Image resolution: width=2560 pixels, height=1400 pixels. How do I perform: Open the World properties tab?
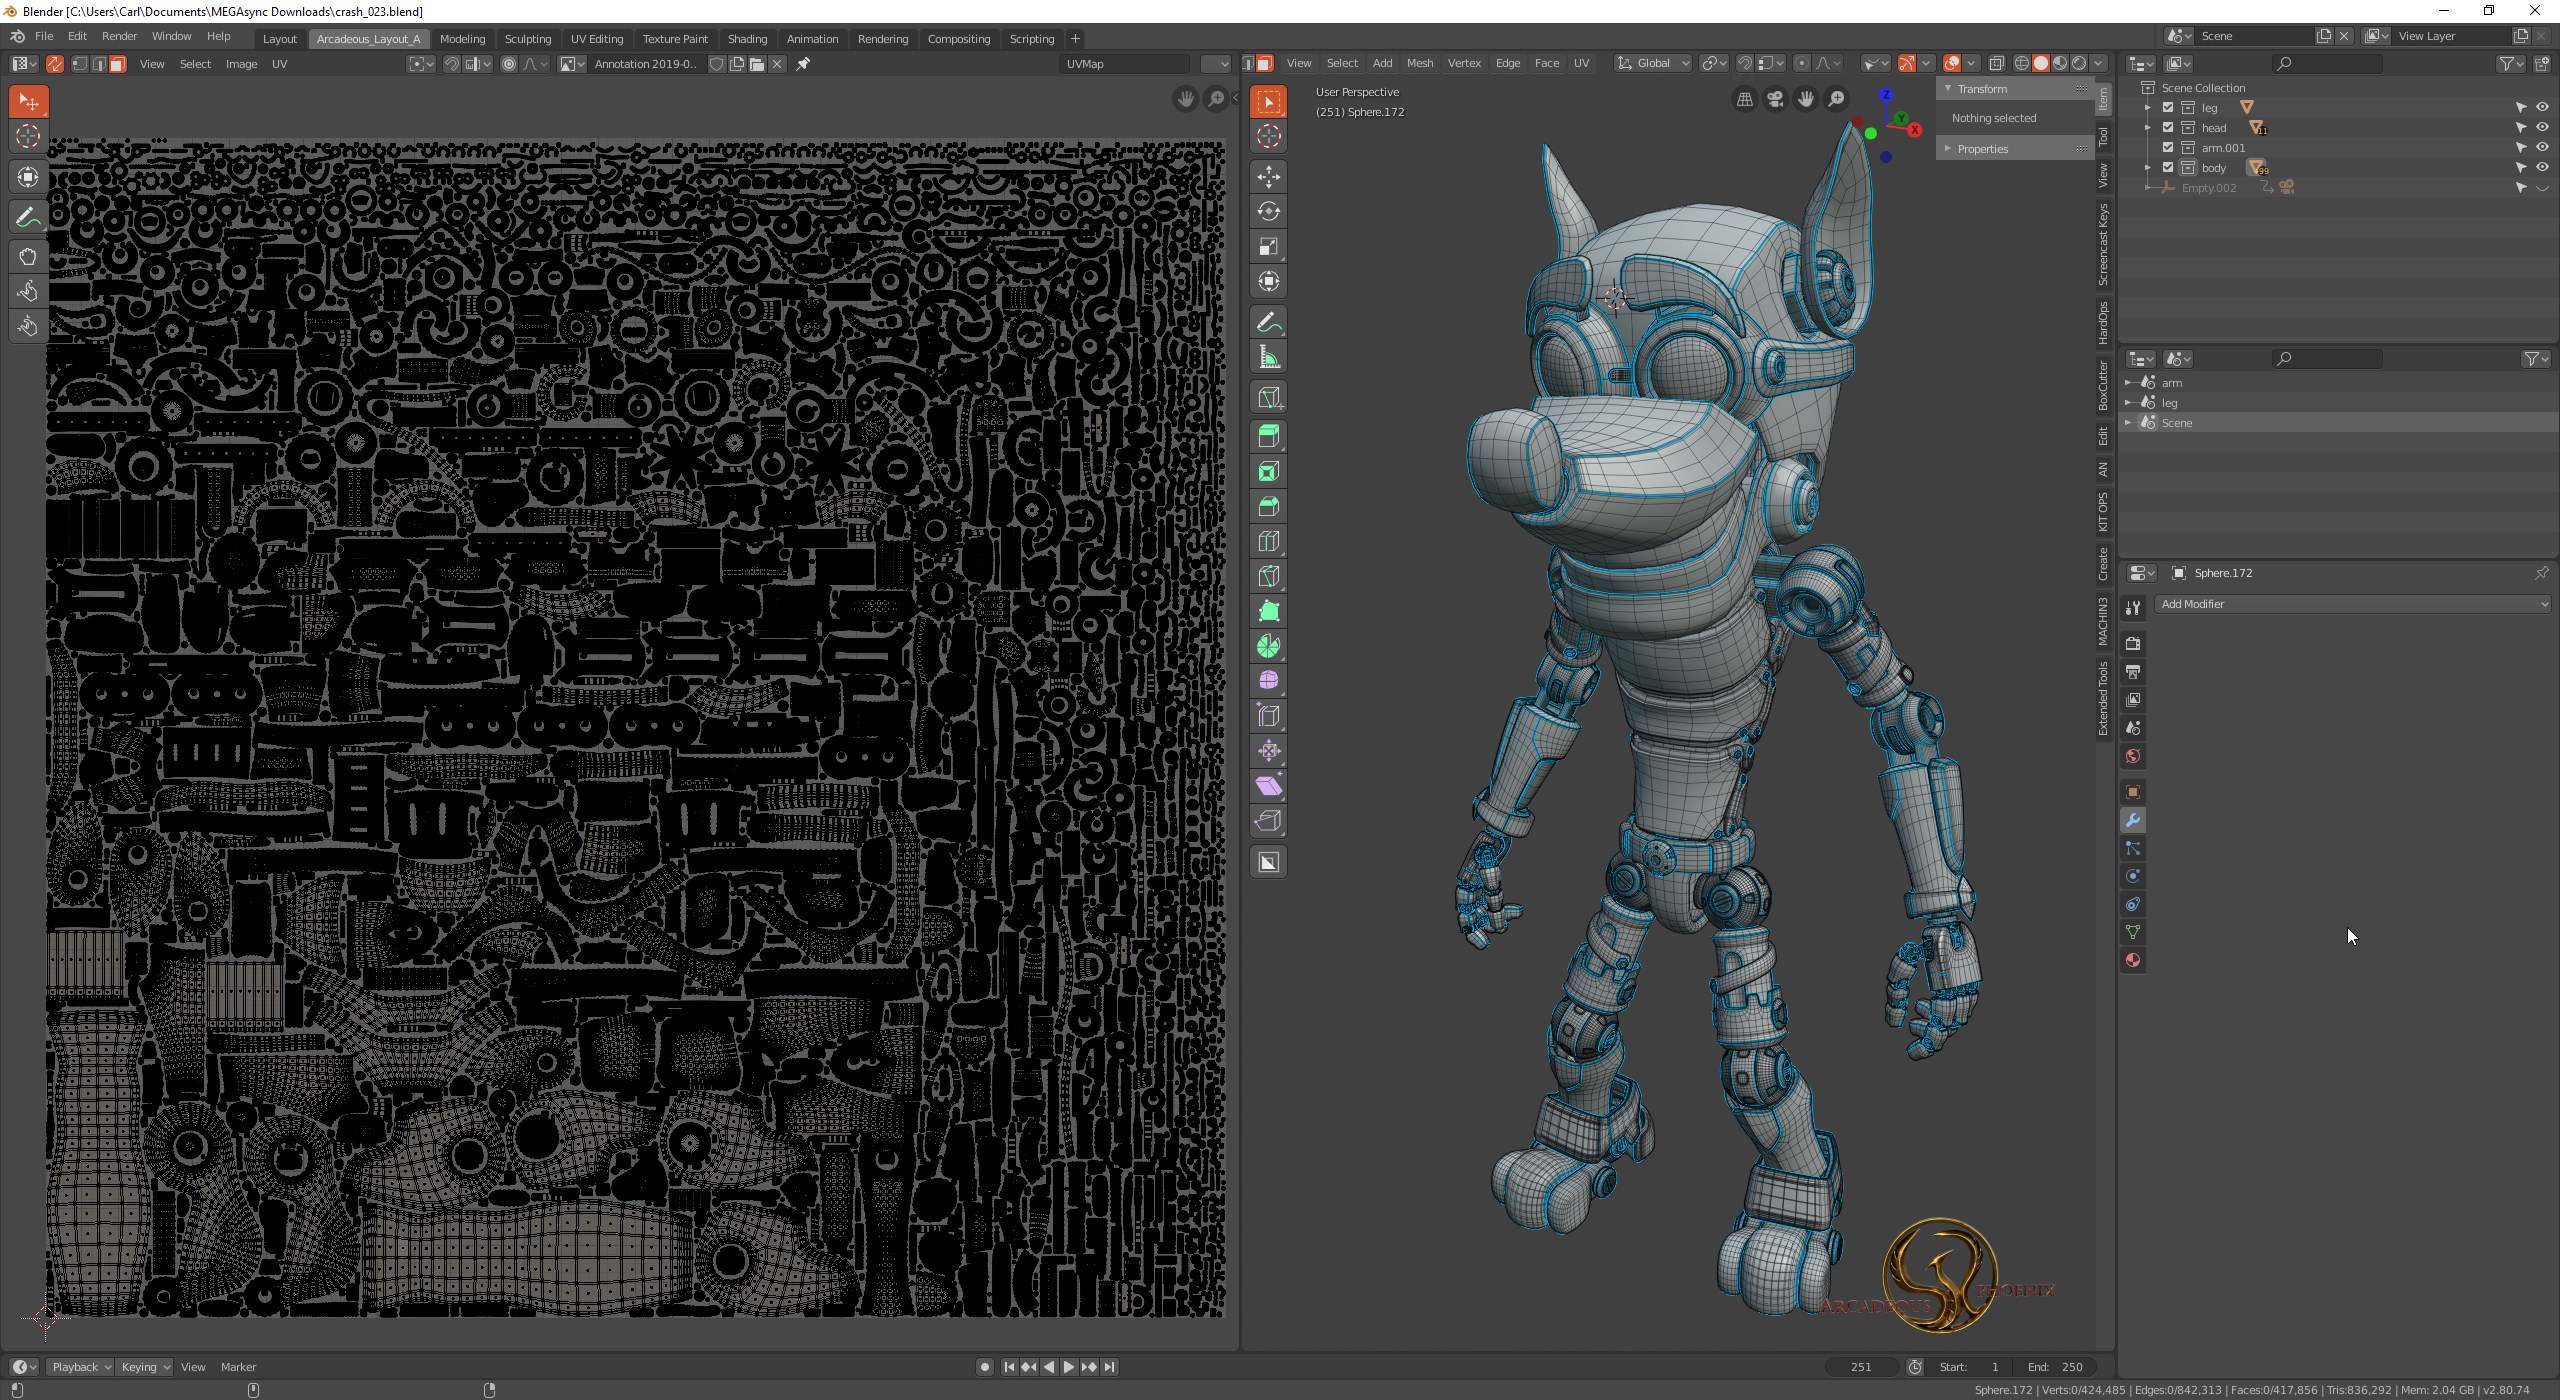2133,757
